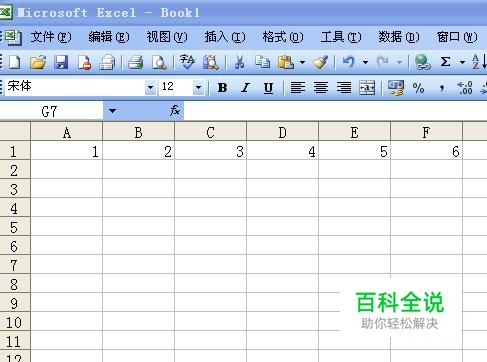Open Print Preview with magnifier page icon
This screenshot has width=487, height=362.
(x=159, y=62)
